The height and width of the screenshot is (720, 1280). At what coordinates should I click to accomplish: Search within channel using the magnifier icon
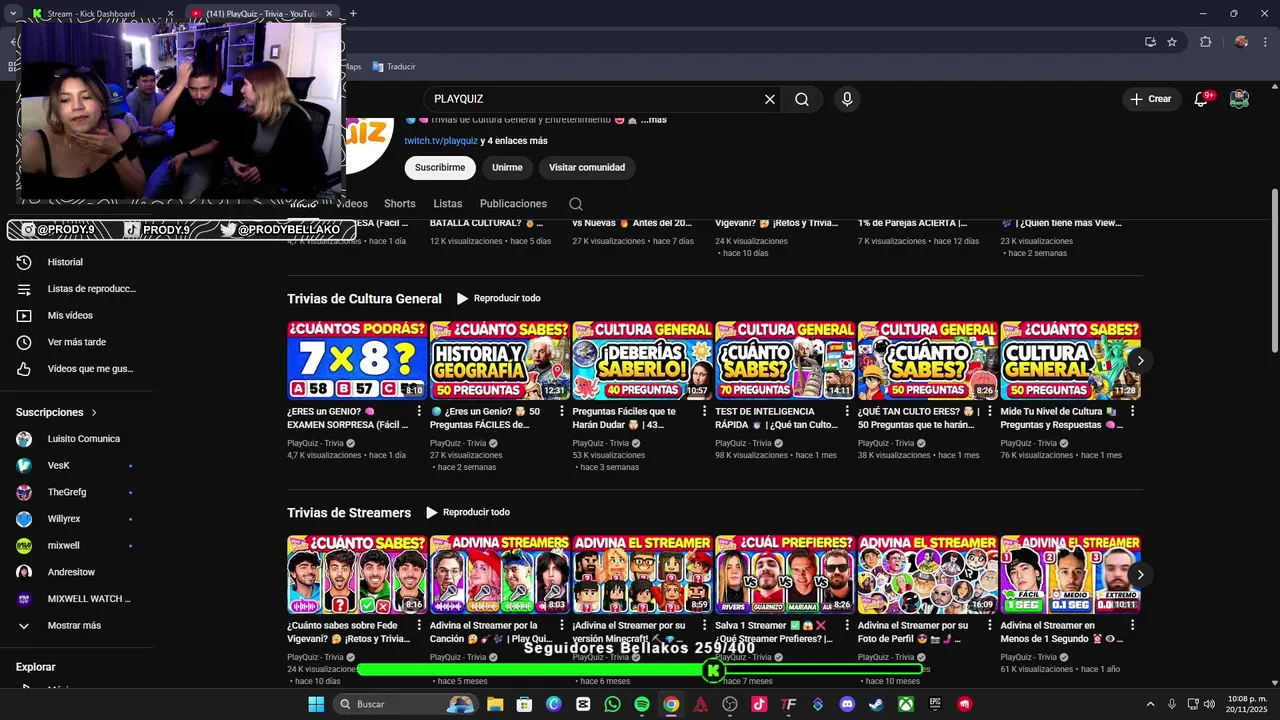576,204
